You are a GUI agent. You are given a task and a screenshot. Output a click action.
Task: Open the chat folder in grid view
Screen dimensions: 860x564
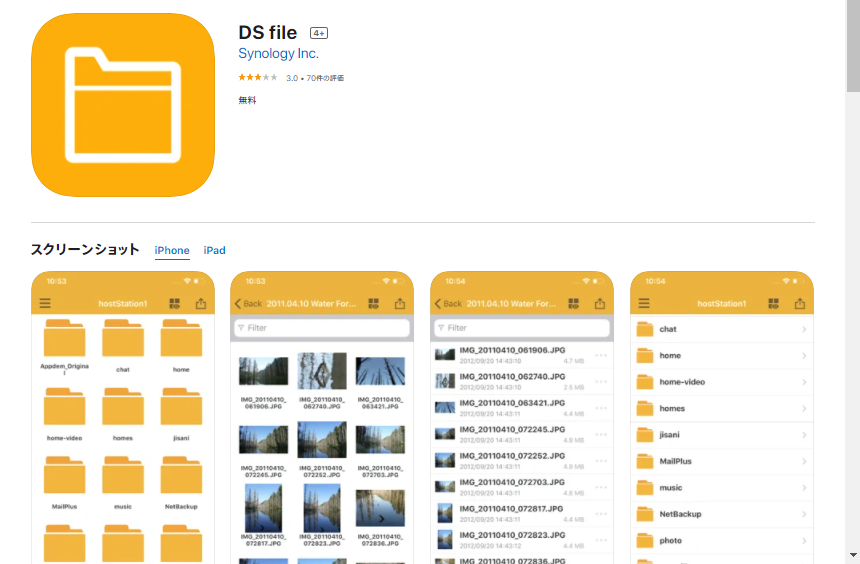[123, 338]
